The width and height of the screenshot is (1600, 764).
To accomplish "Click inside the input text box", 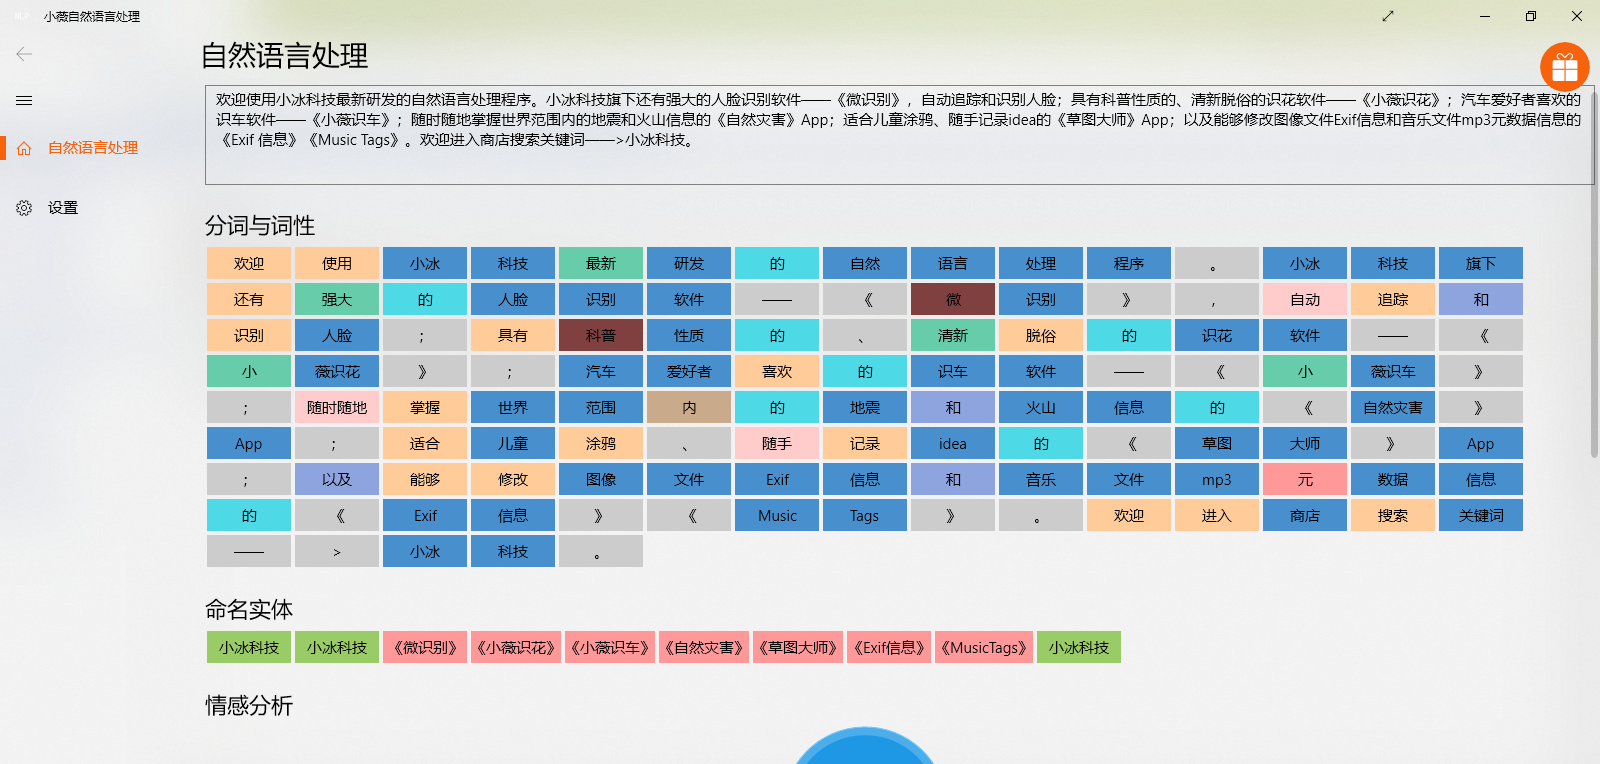I will click(x=899, y=135).
